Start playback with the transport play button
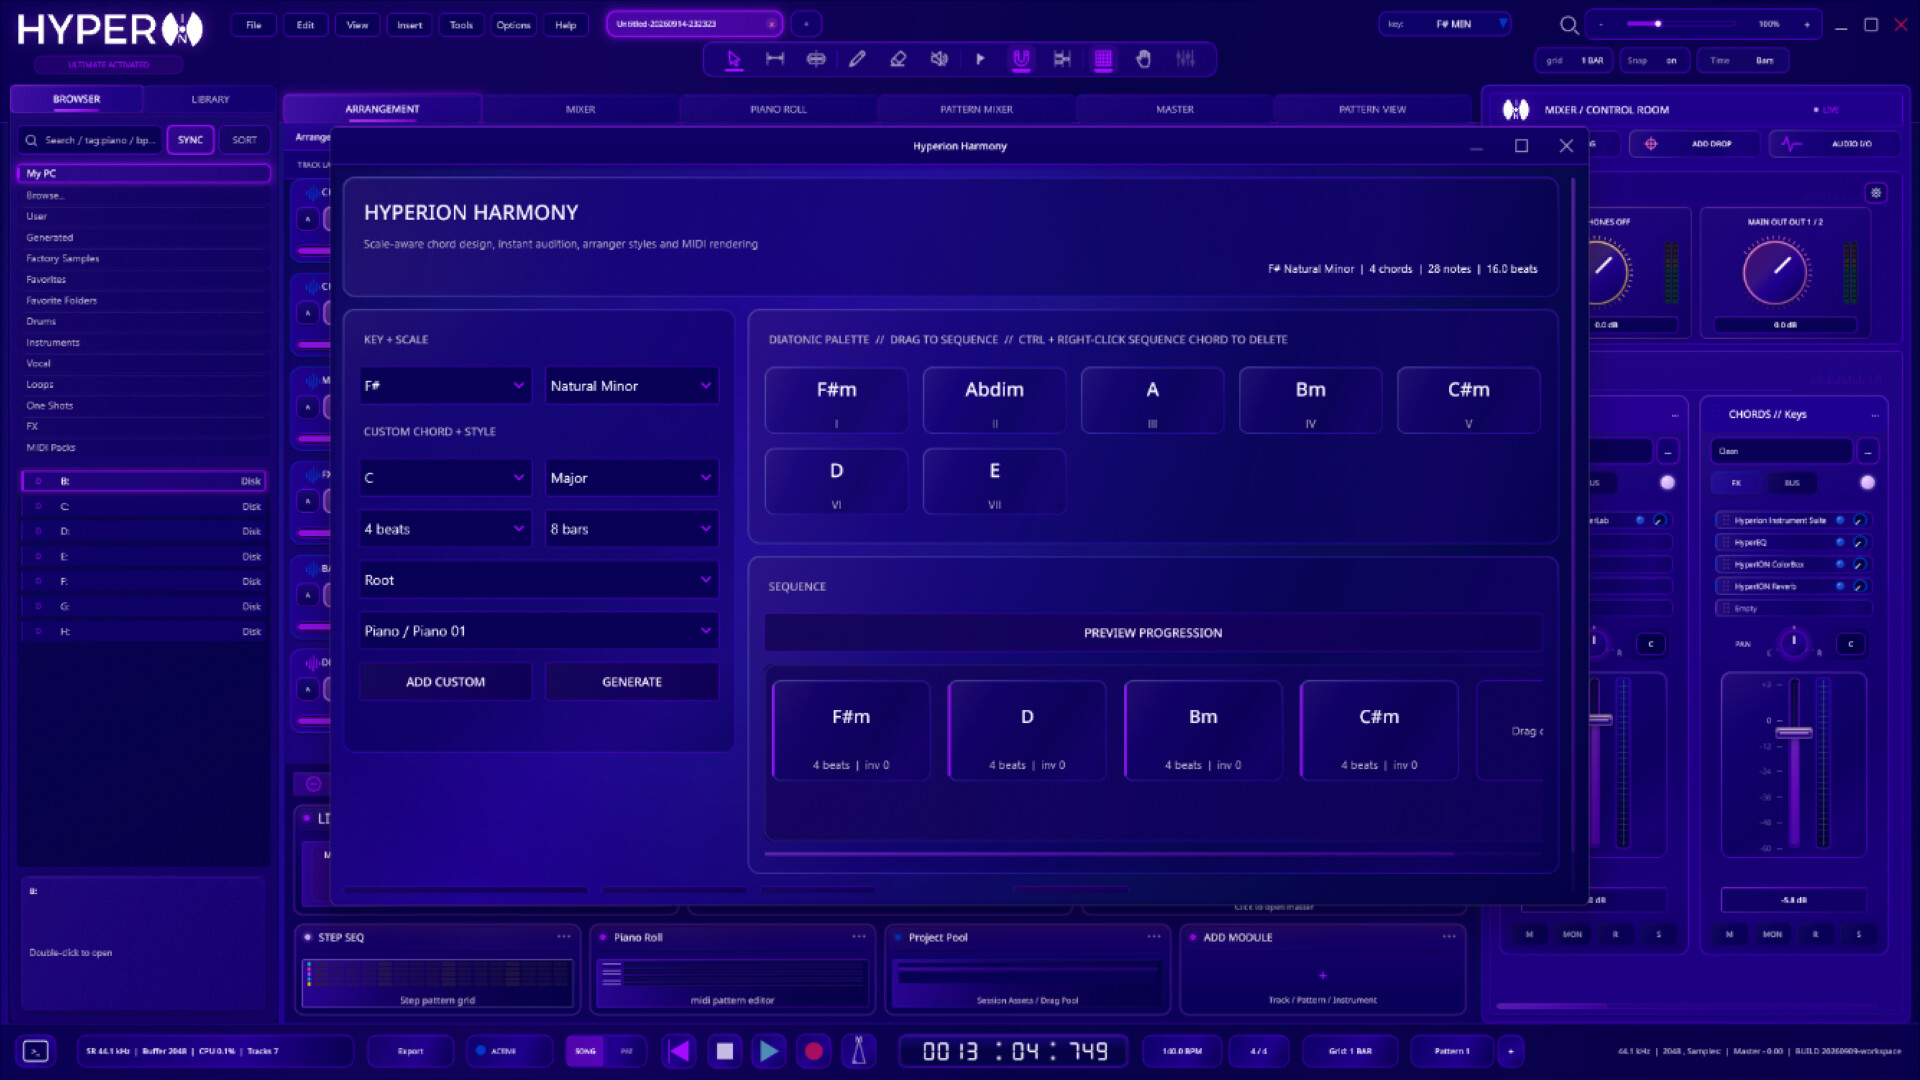Screen dimensions: 1920x1080 pyautogui.click(x=769, y=1051)
